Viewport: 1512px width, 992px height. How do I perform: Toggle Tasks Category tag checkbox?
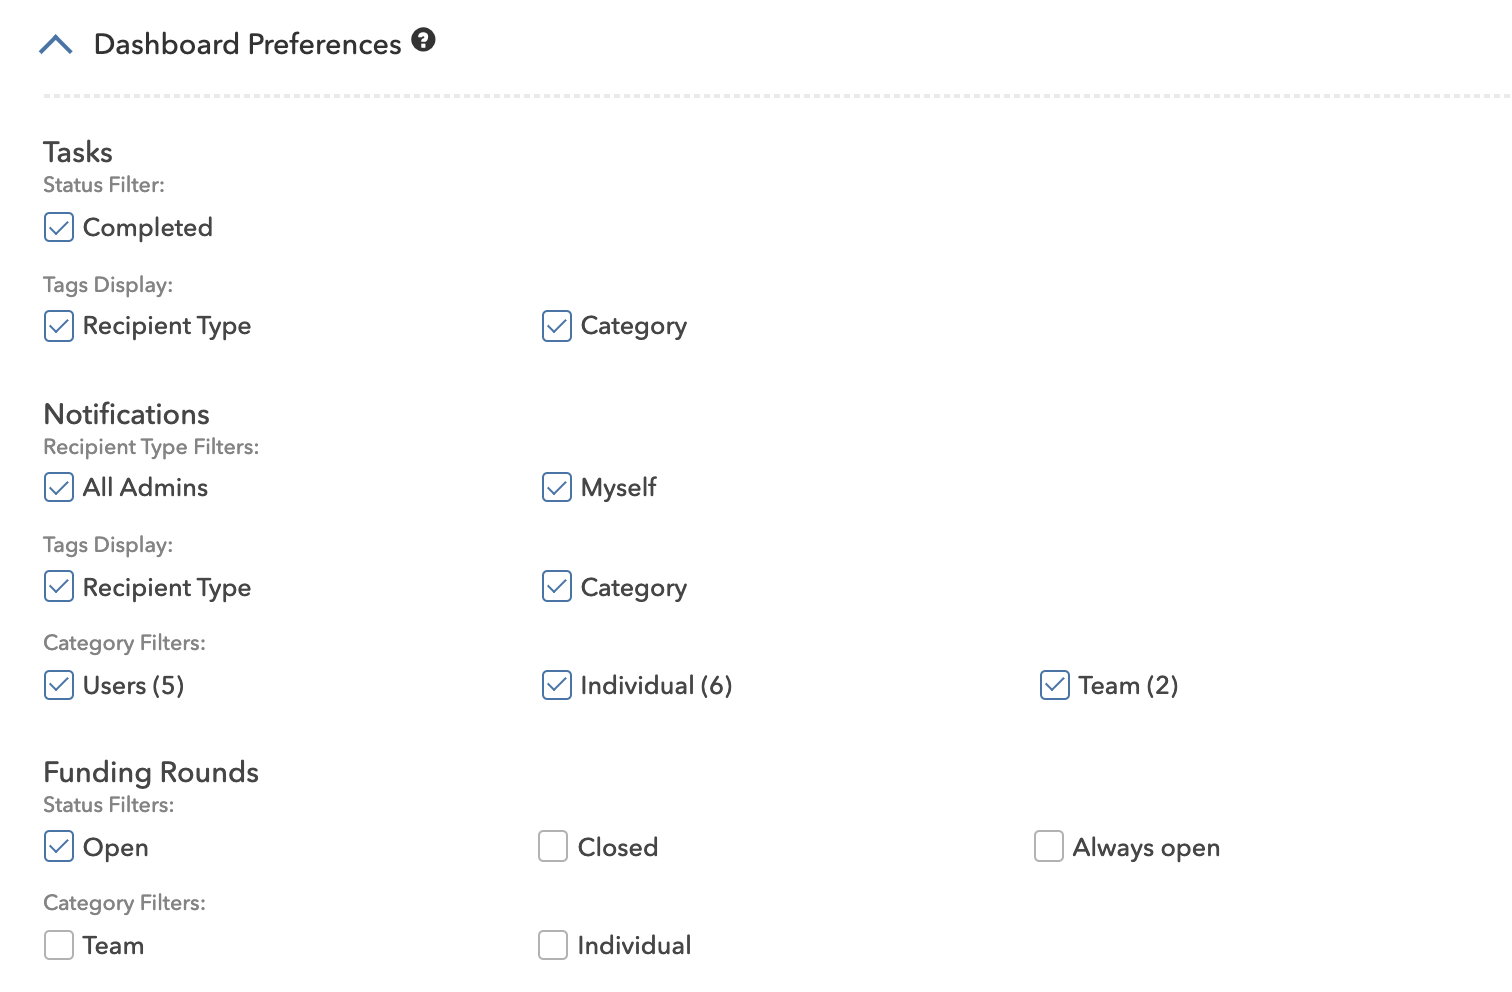pos(557,325)
